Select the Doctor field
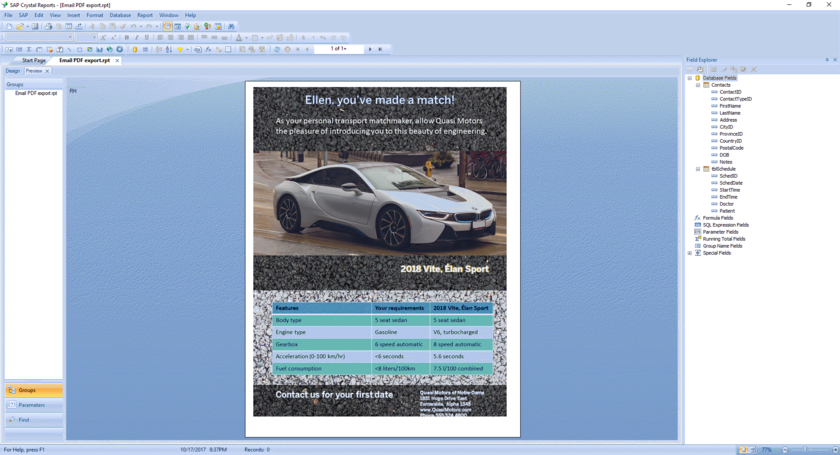Viewport: 840px width, 455px height. pos(726,204)
